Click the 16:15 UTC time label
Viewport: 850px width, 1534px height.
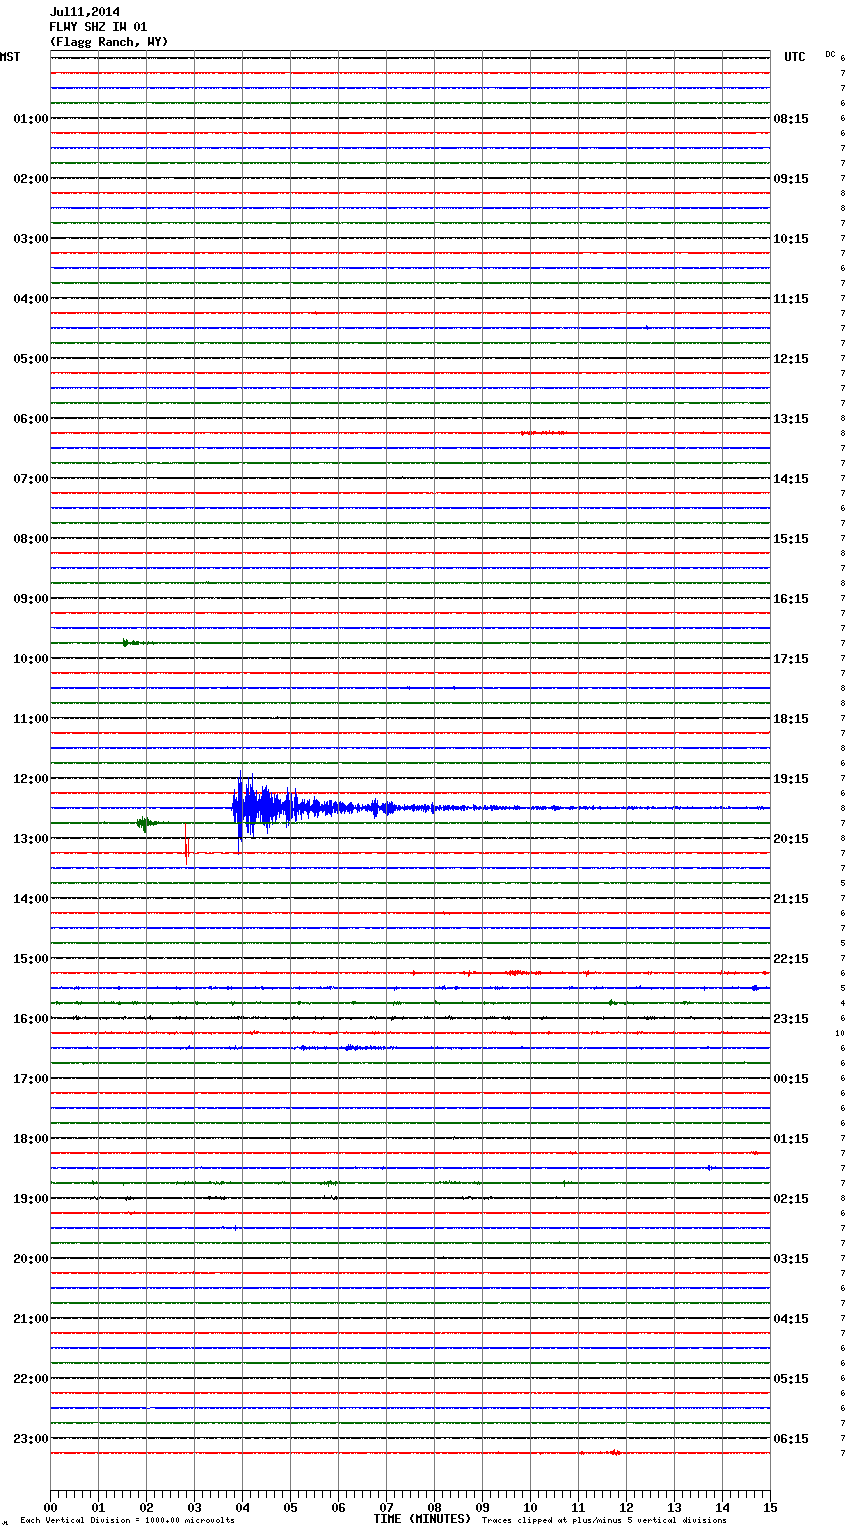791,599
